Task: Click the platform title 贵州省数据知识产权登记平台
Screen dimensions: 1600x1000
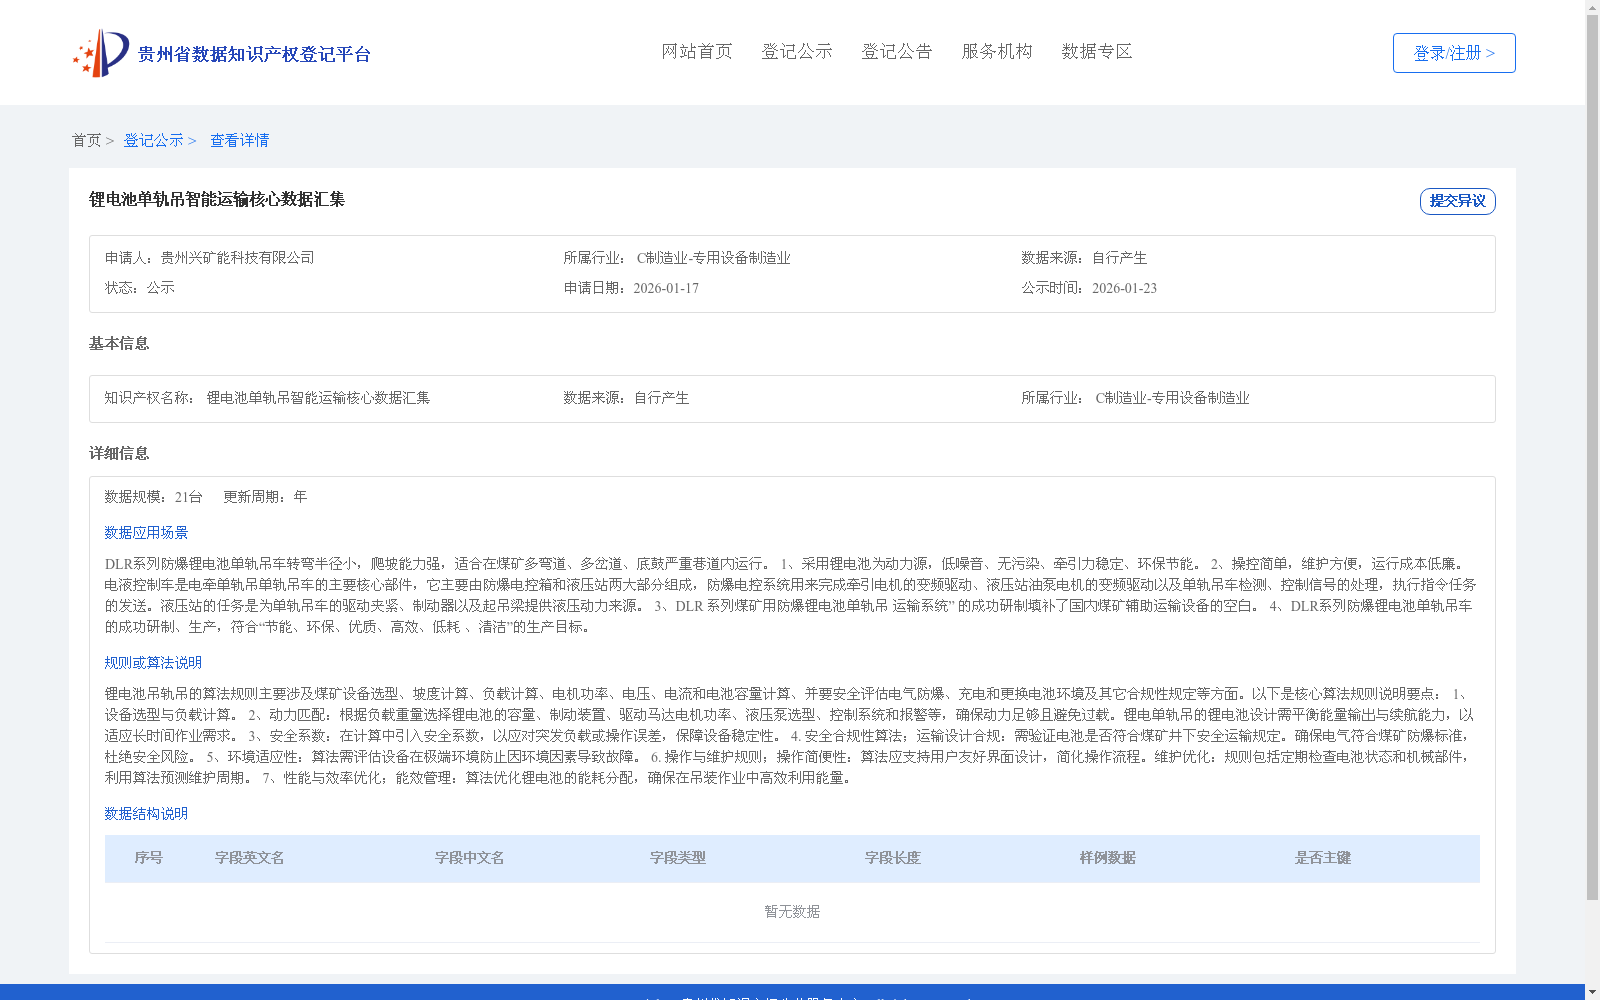Action: point(254,54)
